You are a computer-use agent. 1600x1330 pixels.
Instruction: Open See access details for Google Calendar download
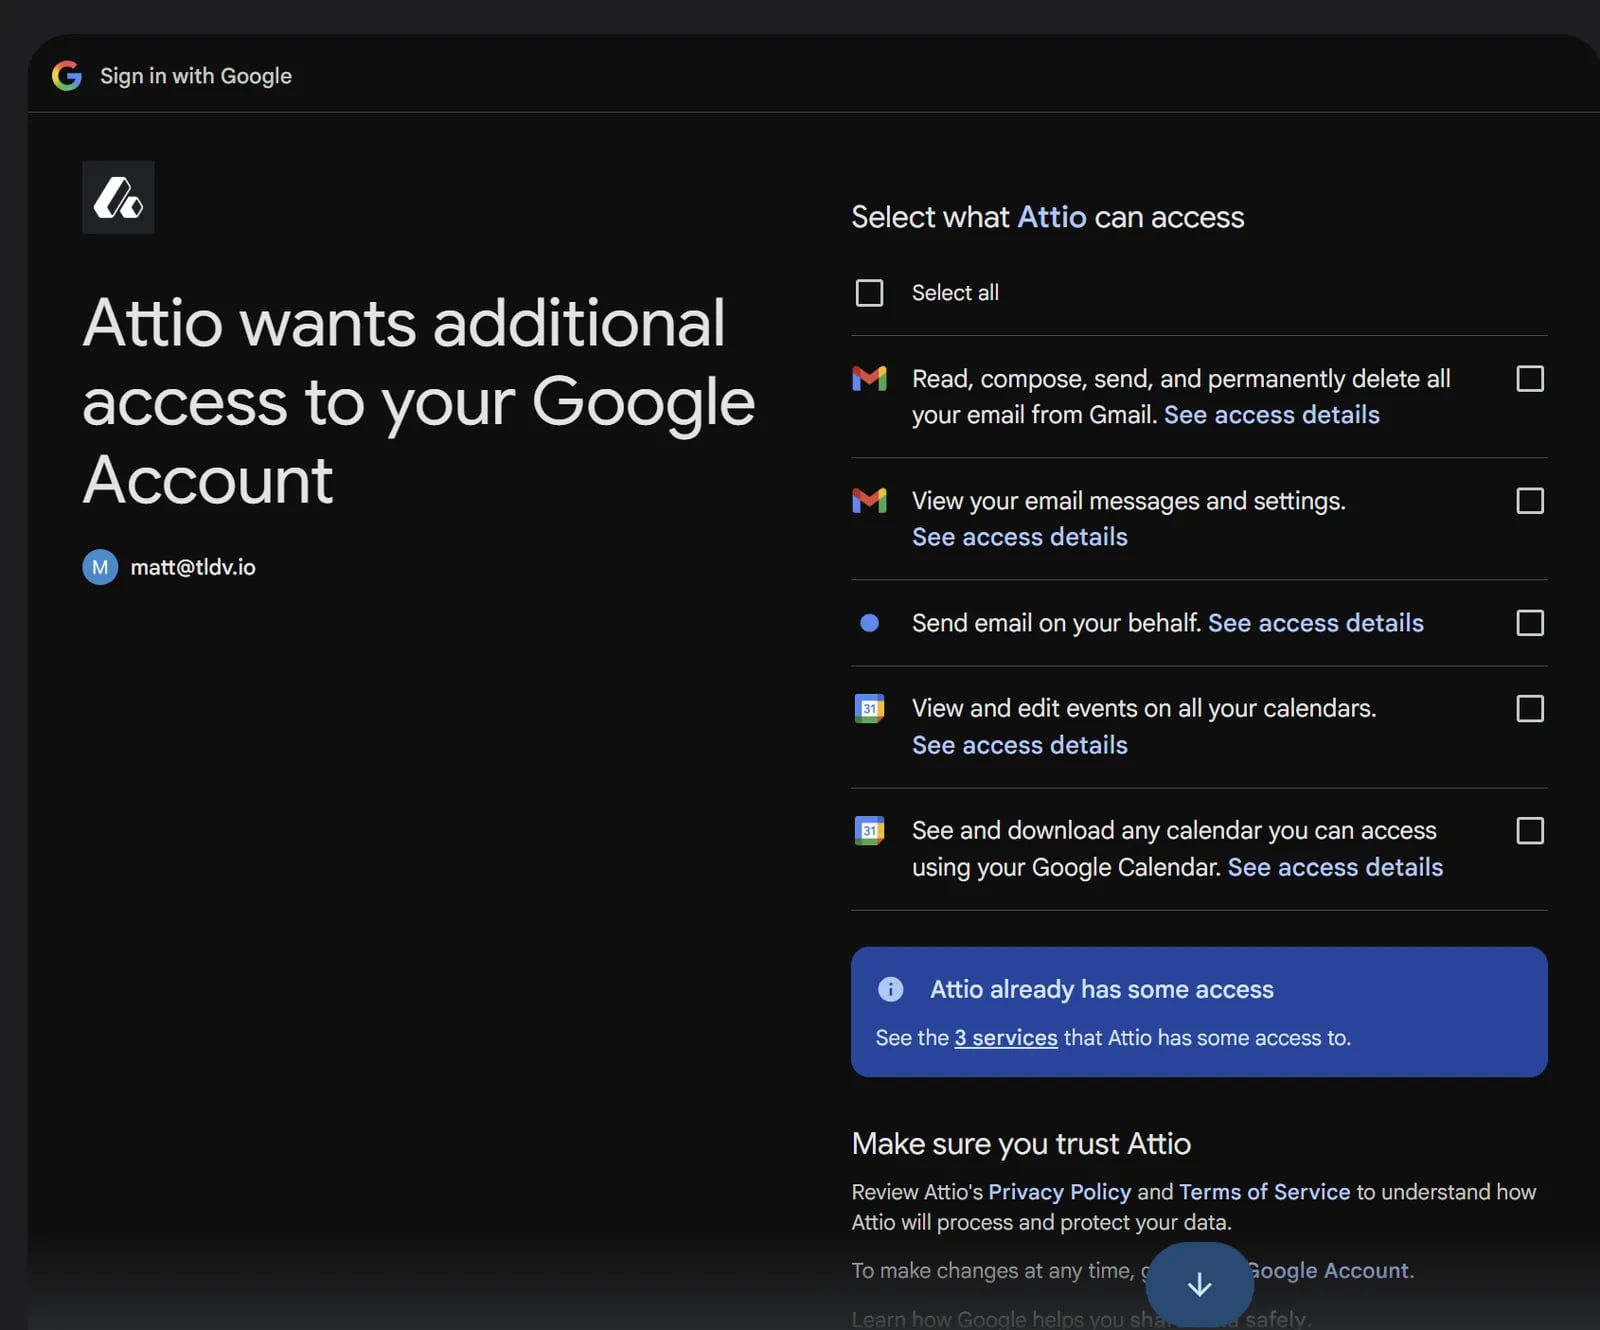click(x=1335, y=867)
